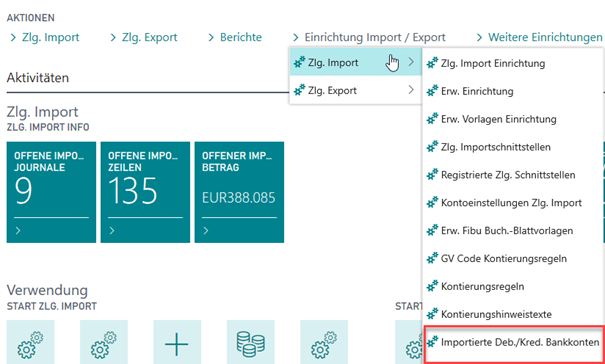
Task: Click gear icon beside Importierte Deb./Kred. Bankkonten
Action: coord(433,342)
